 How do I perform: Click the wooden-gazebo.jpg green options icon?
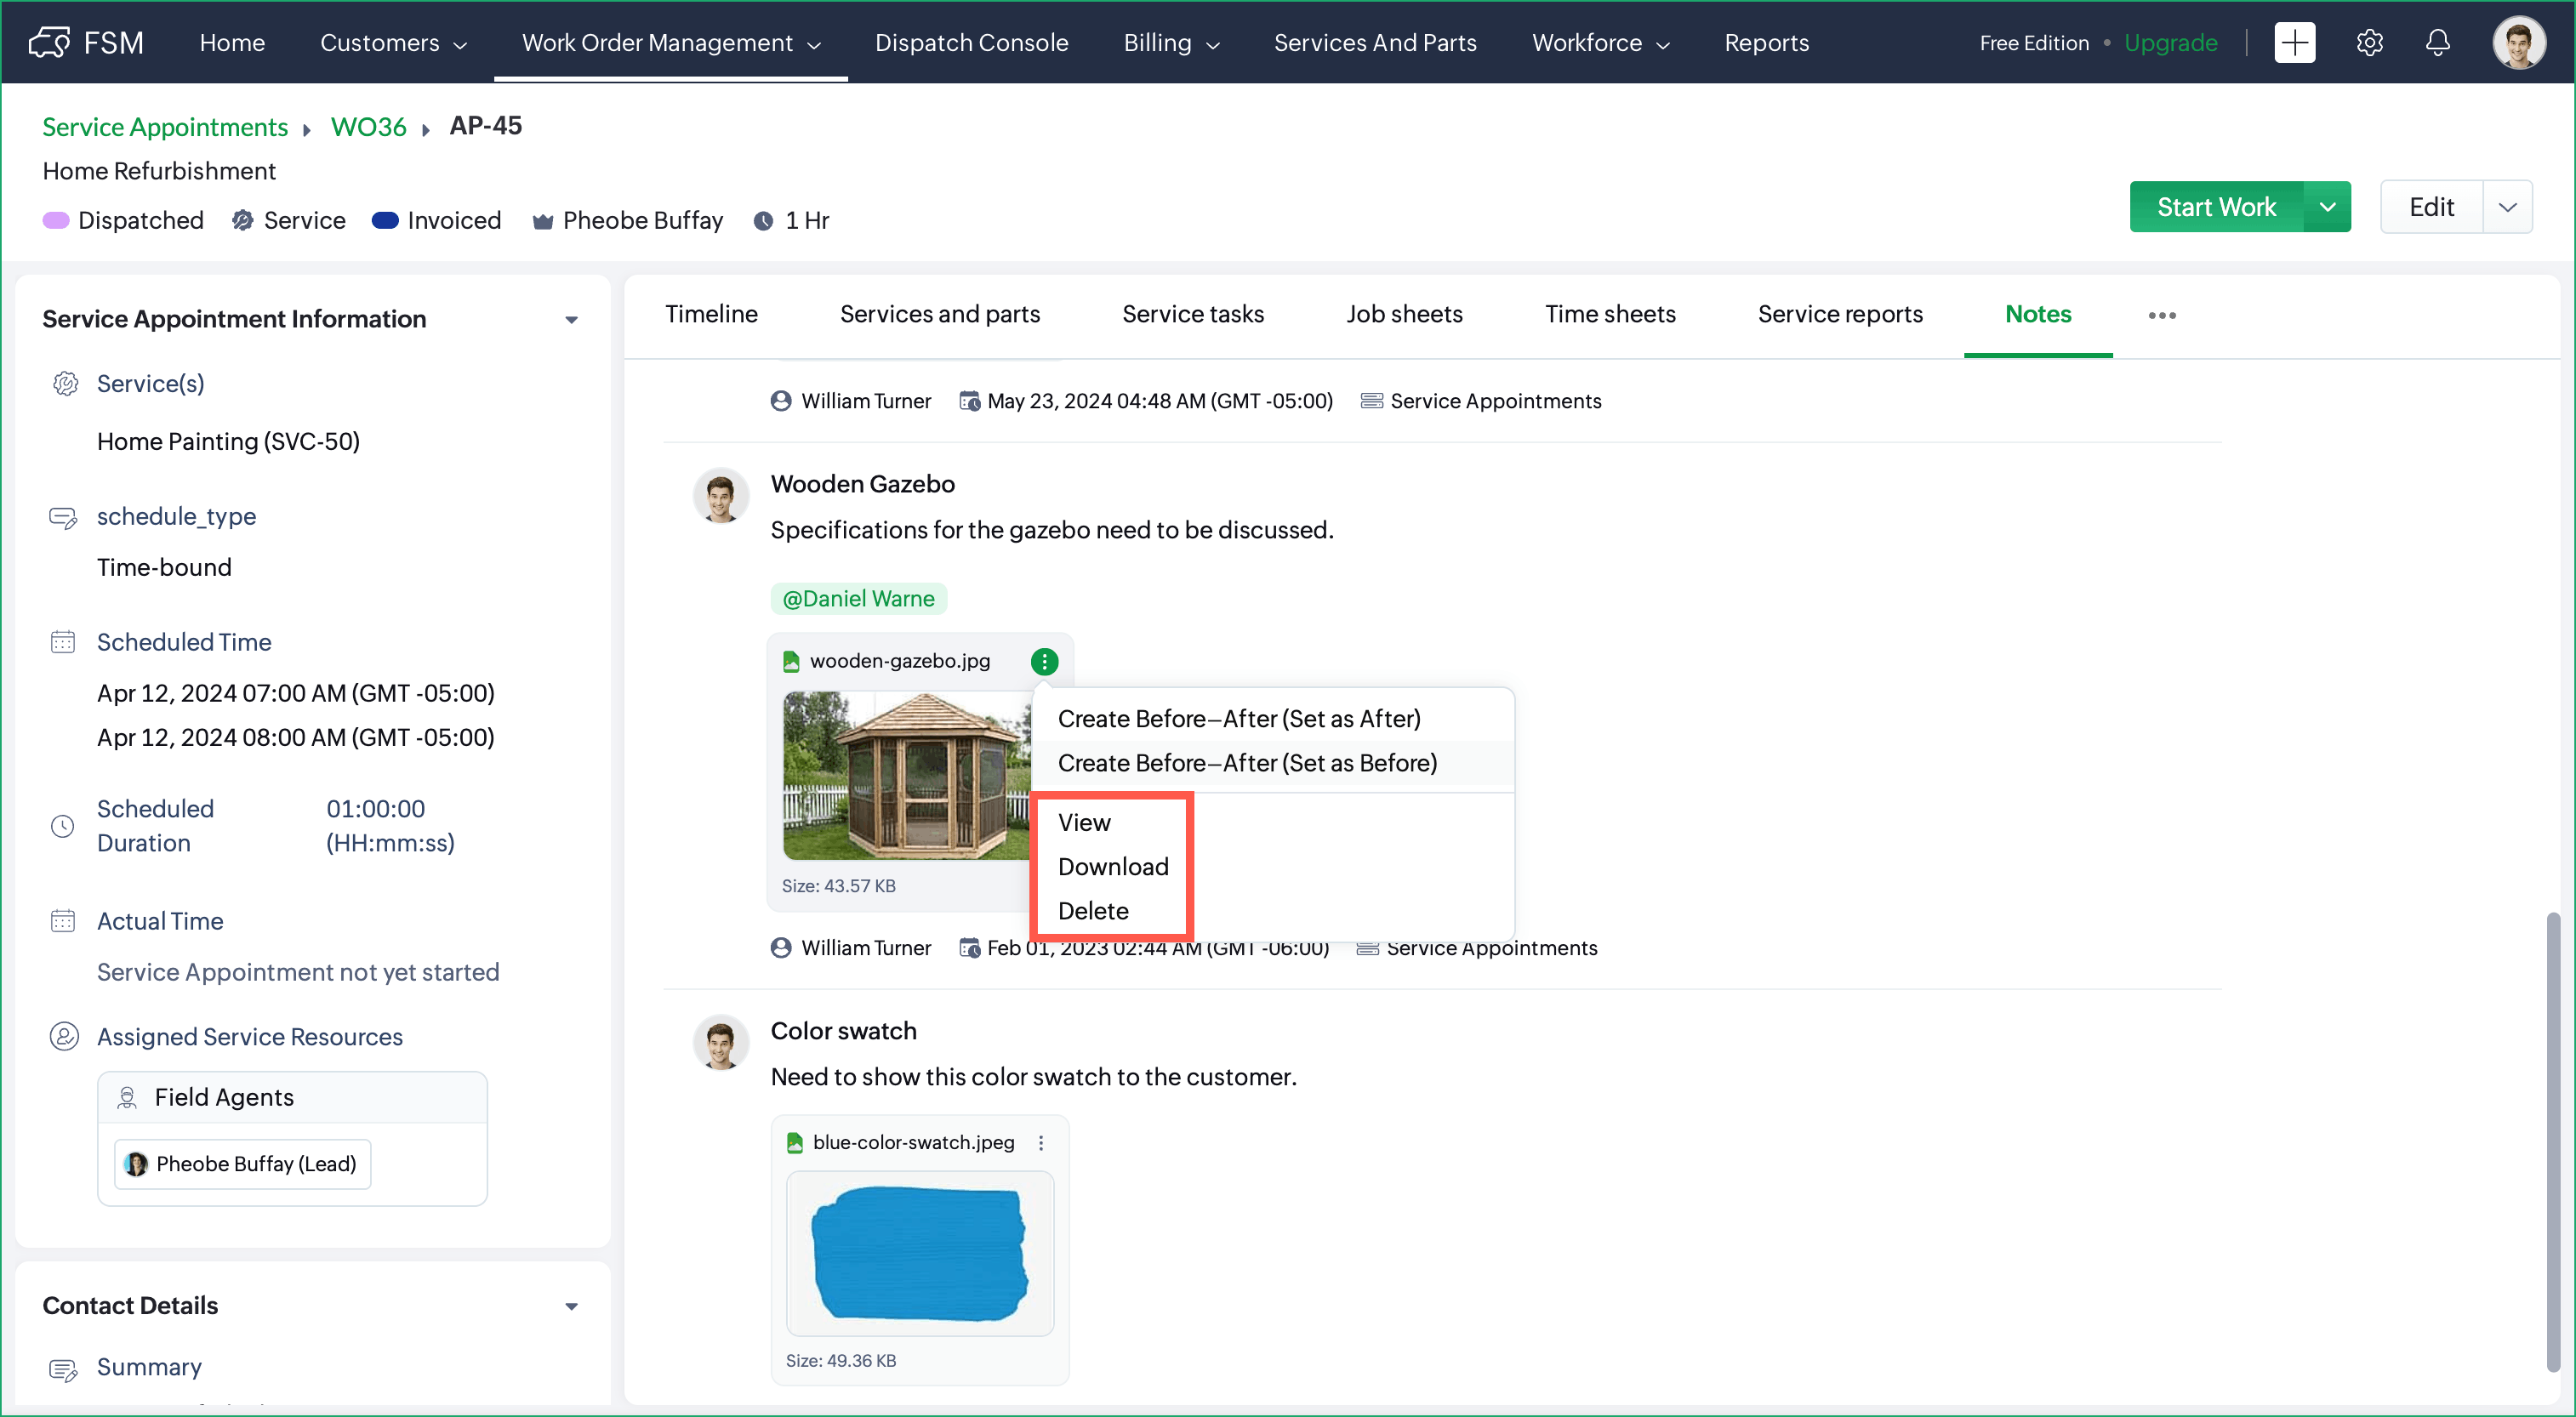coord(1044,661)
